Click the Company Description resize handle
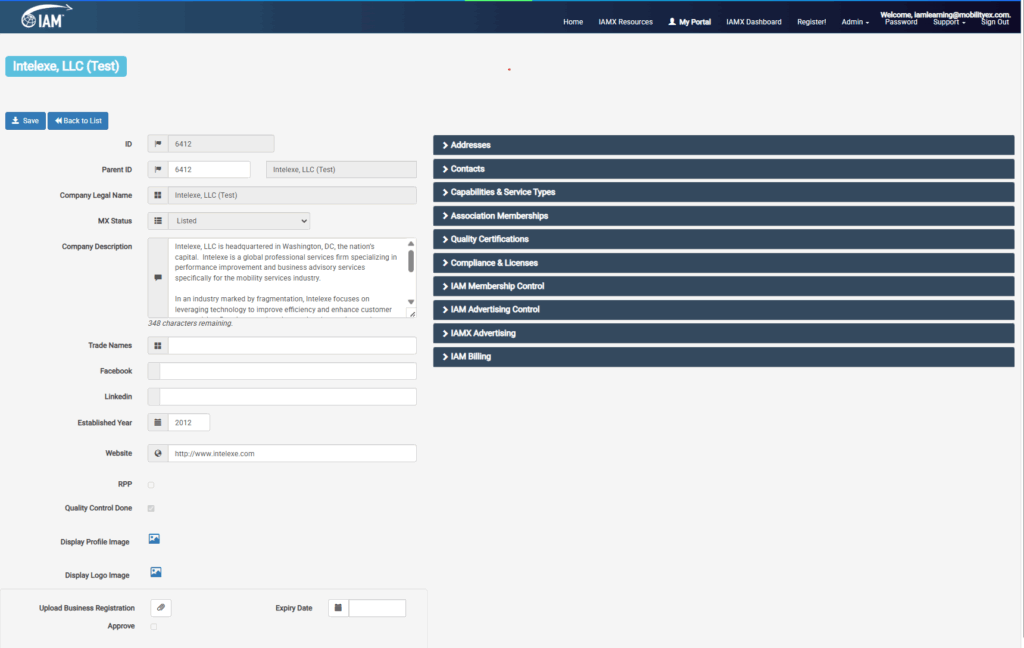Screen dimensions: 1024x648 (x=412, y=314)
